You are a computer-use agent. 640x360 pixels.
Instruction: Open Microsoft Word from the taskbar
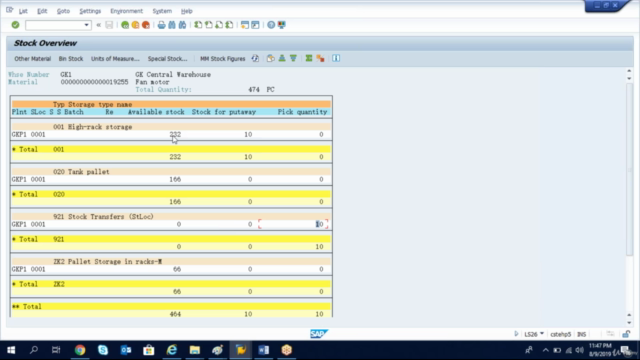pos(264,350)
